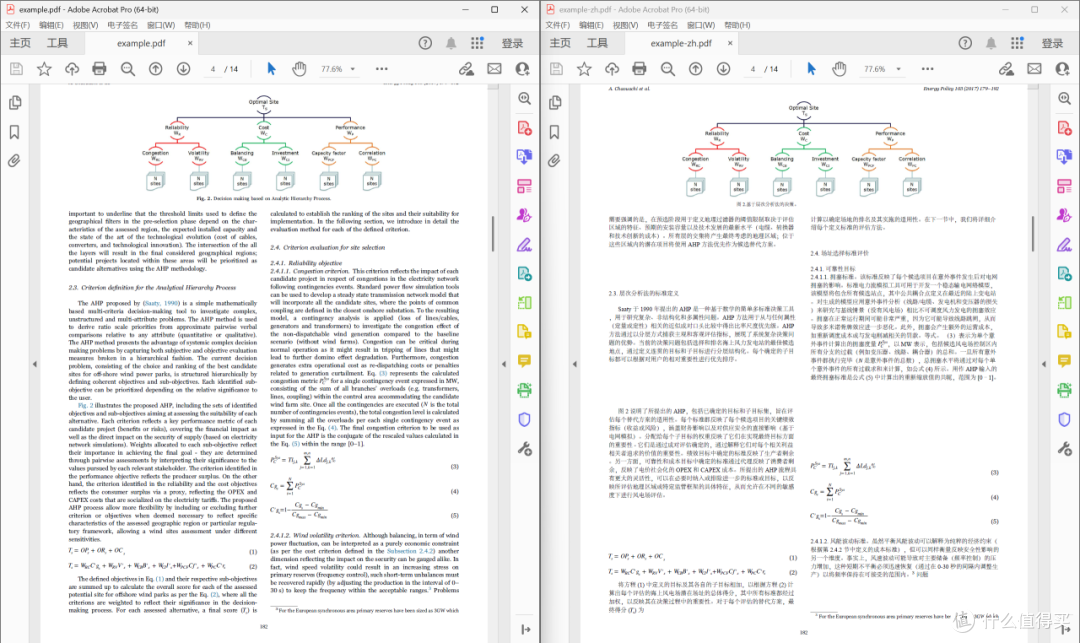
Task: Print icon in example.pdf window
Action: (x=99, y=69)
